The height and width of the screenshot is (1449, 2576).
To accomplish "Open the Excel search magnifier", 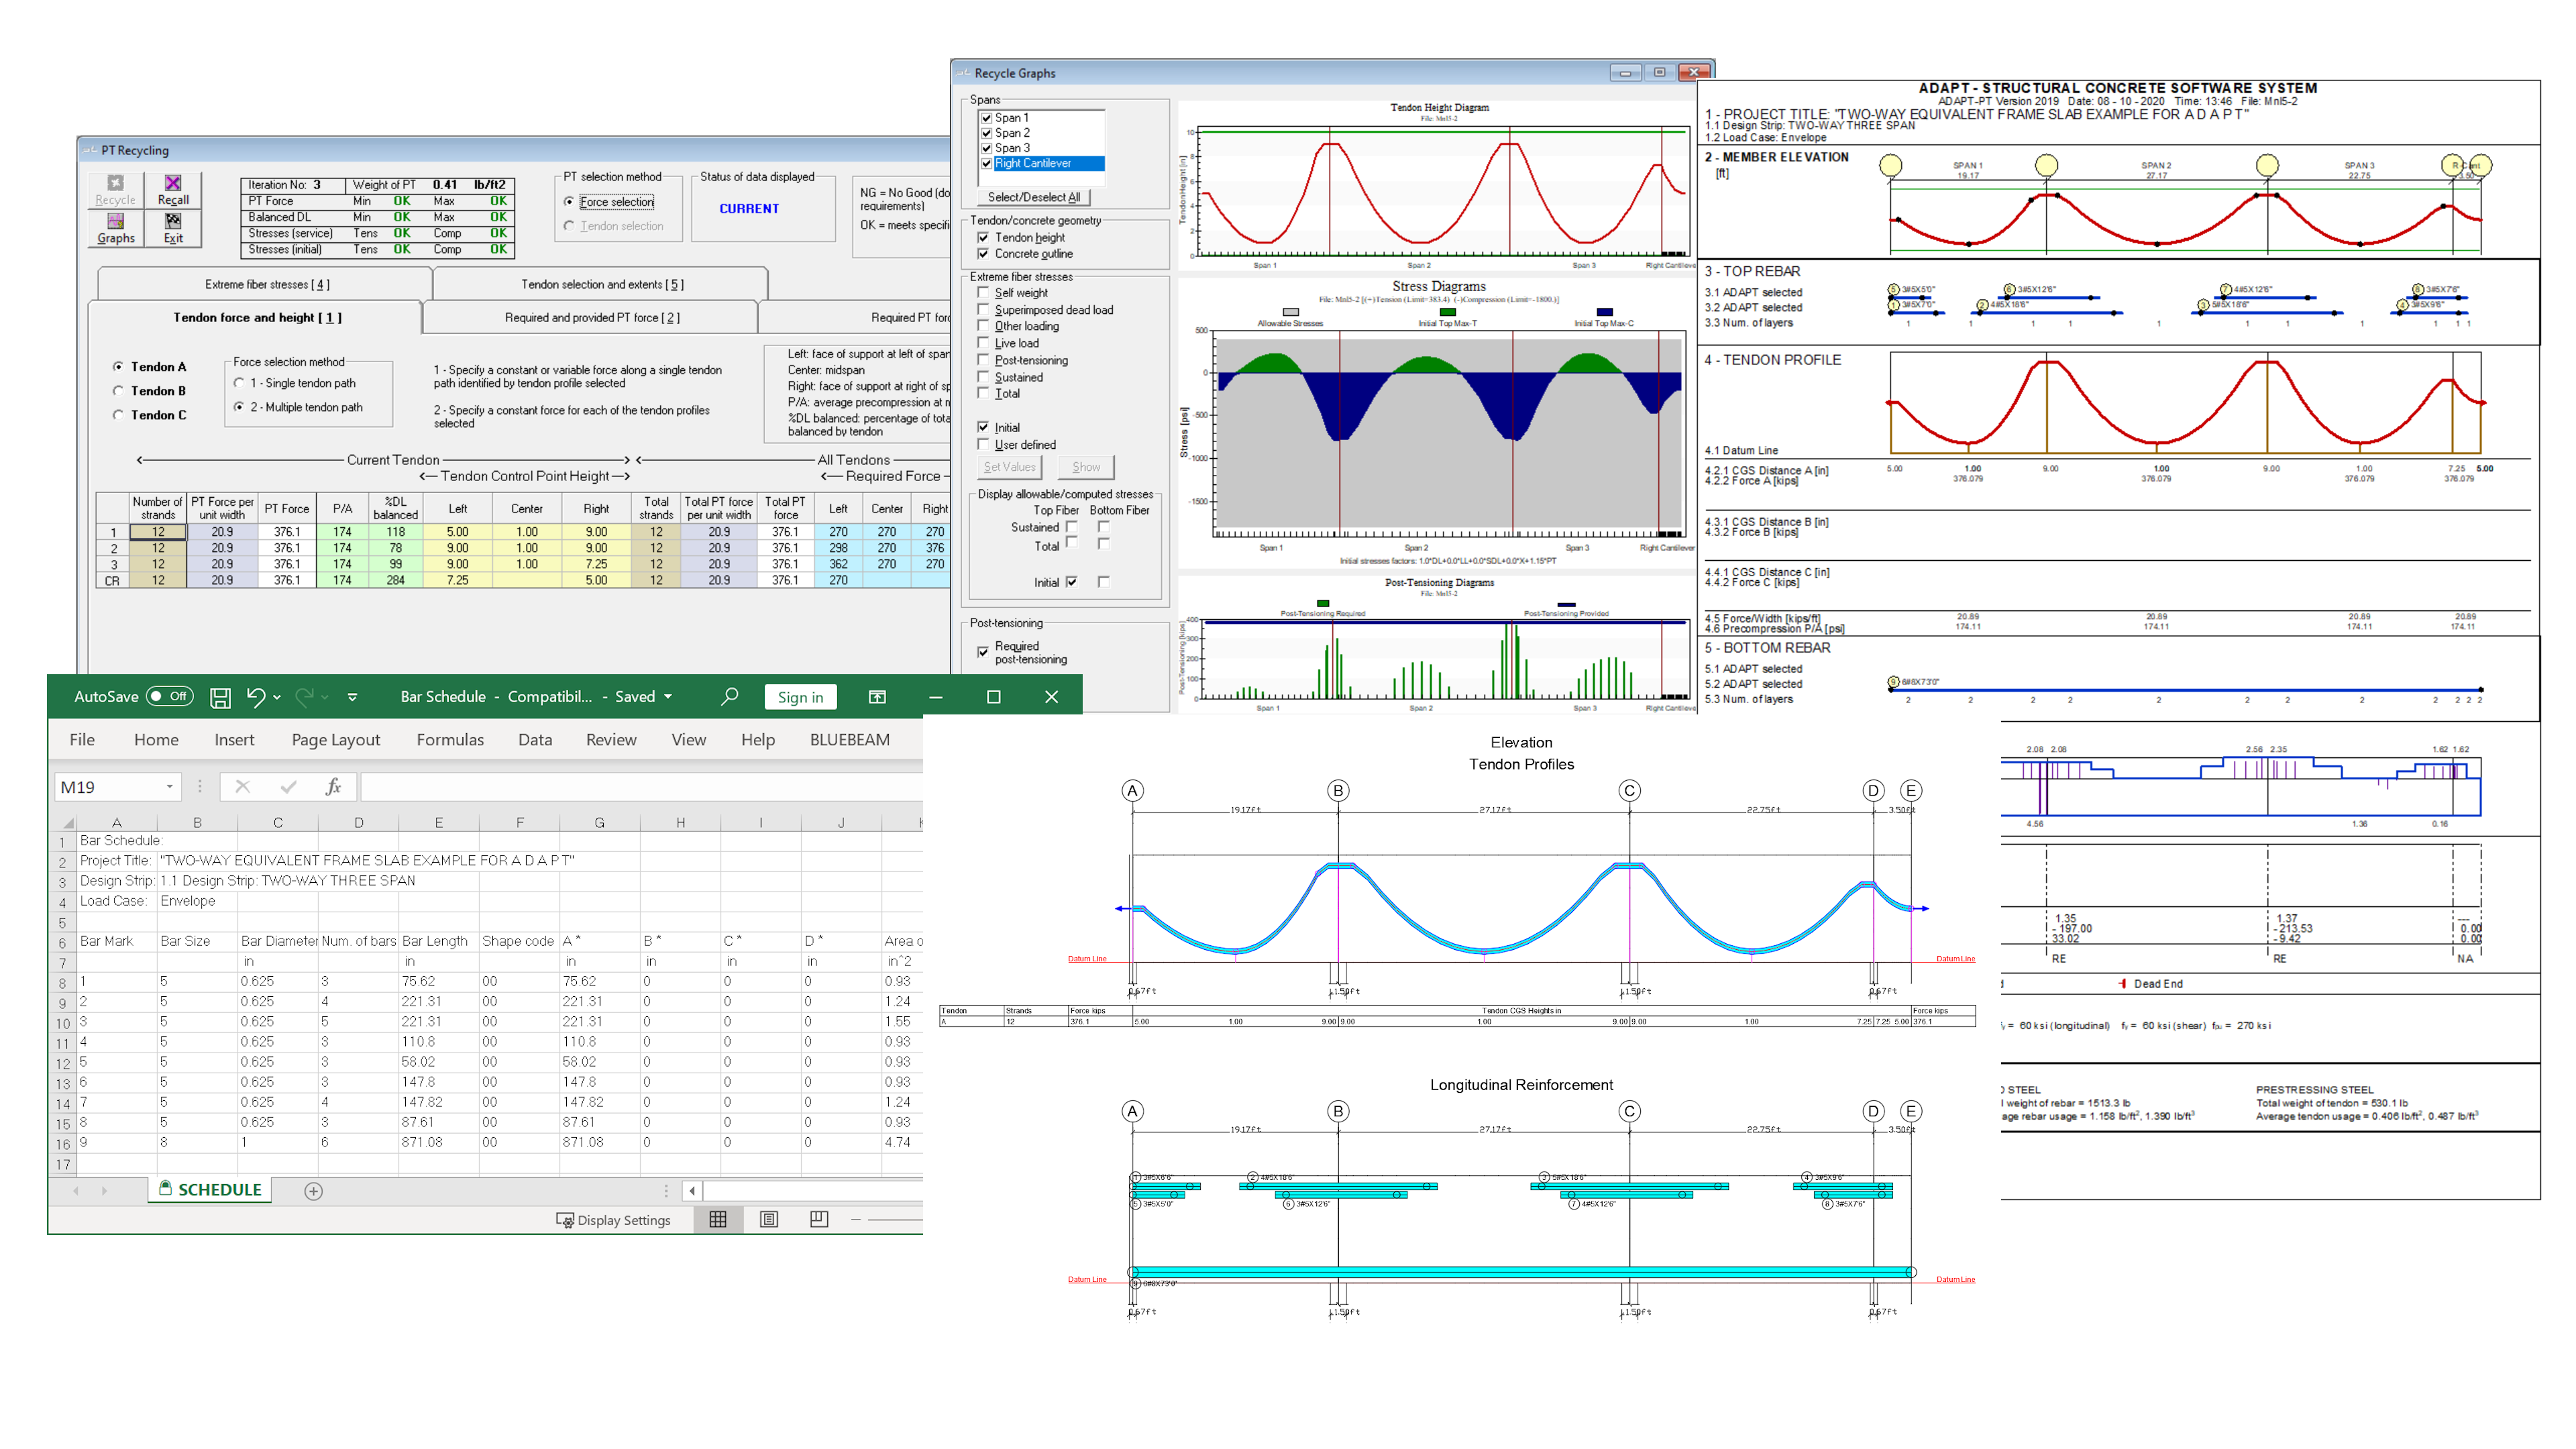I will [x=729, y=697].
